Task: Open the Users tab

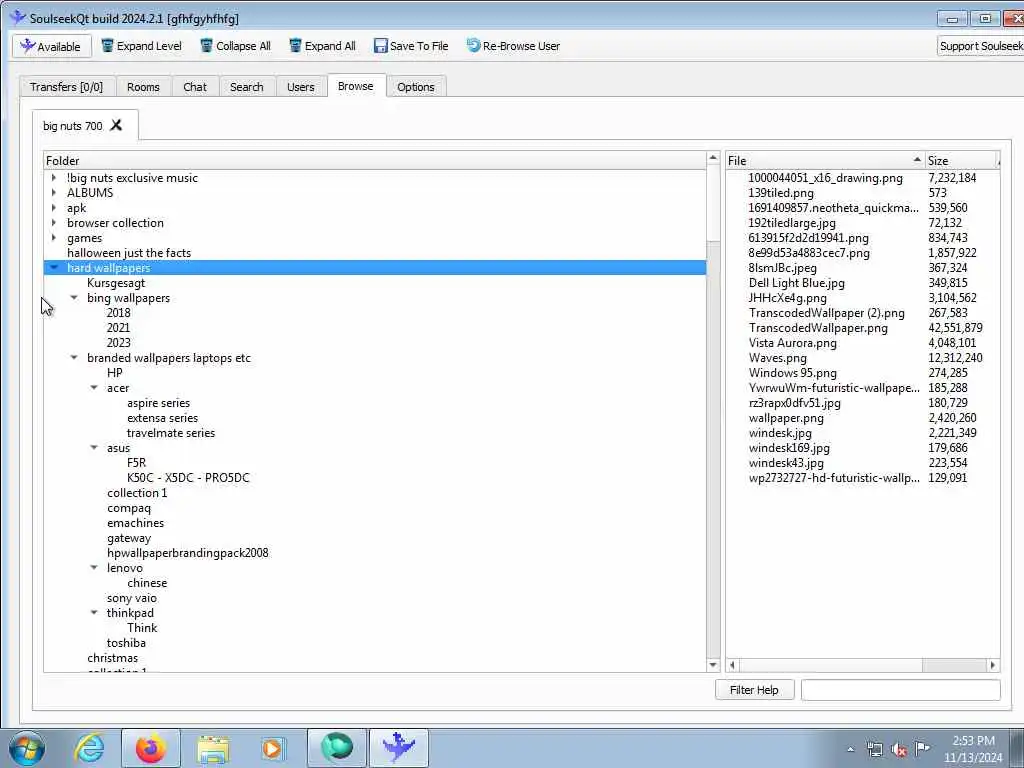Action: tap(300, 87)
